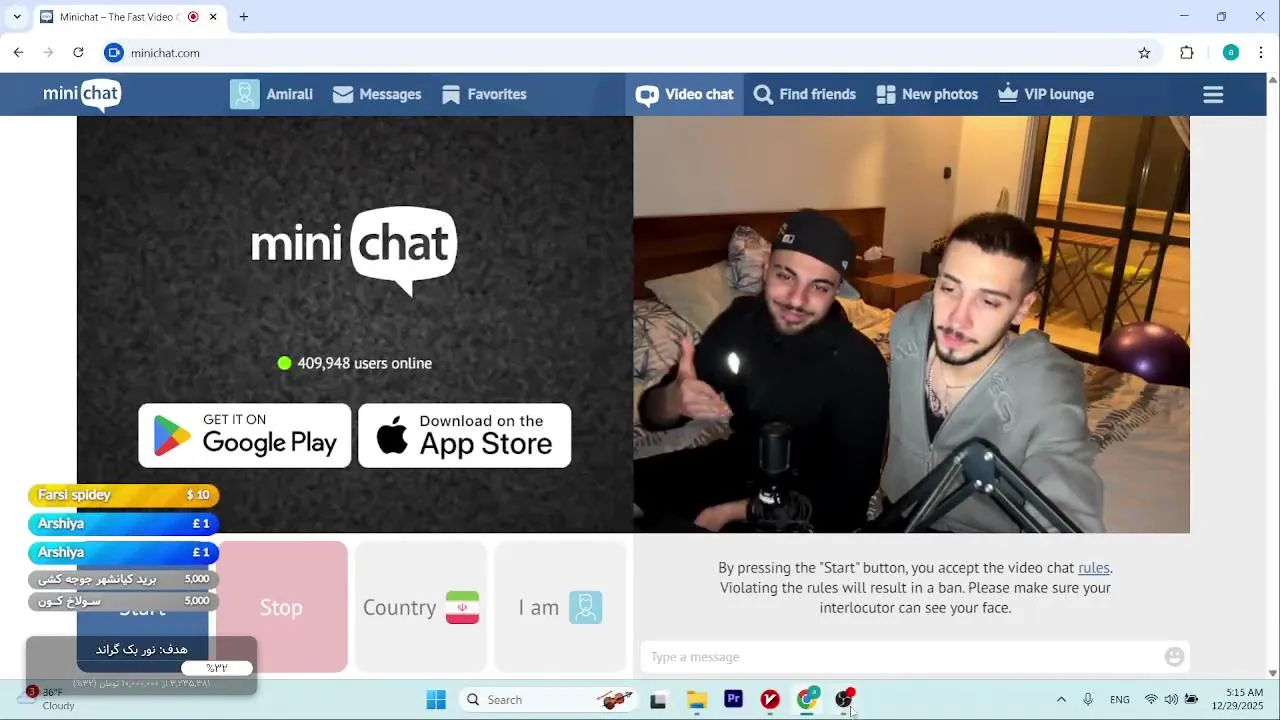The height and width of the screenshot is (720, 1280).
Task: Open the New photos page
Action: pos(927,94)
